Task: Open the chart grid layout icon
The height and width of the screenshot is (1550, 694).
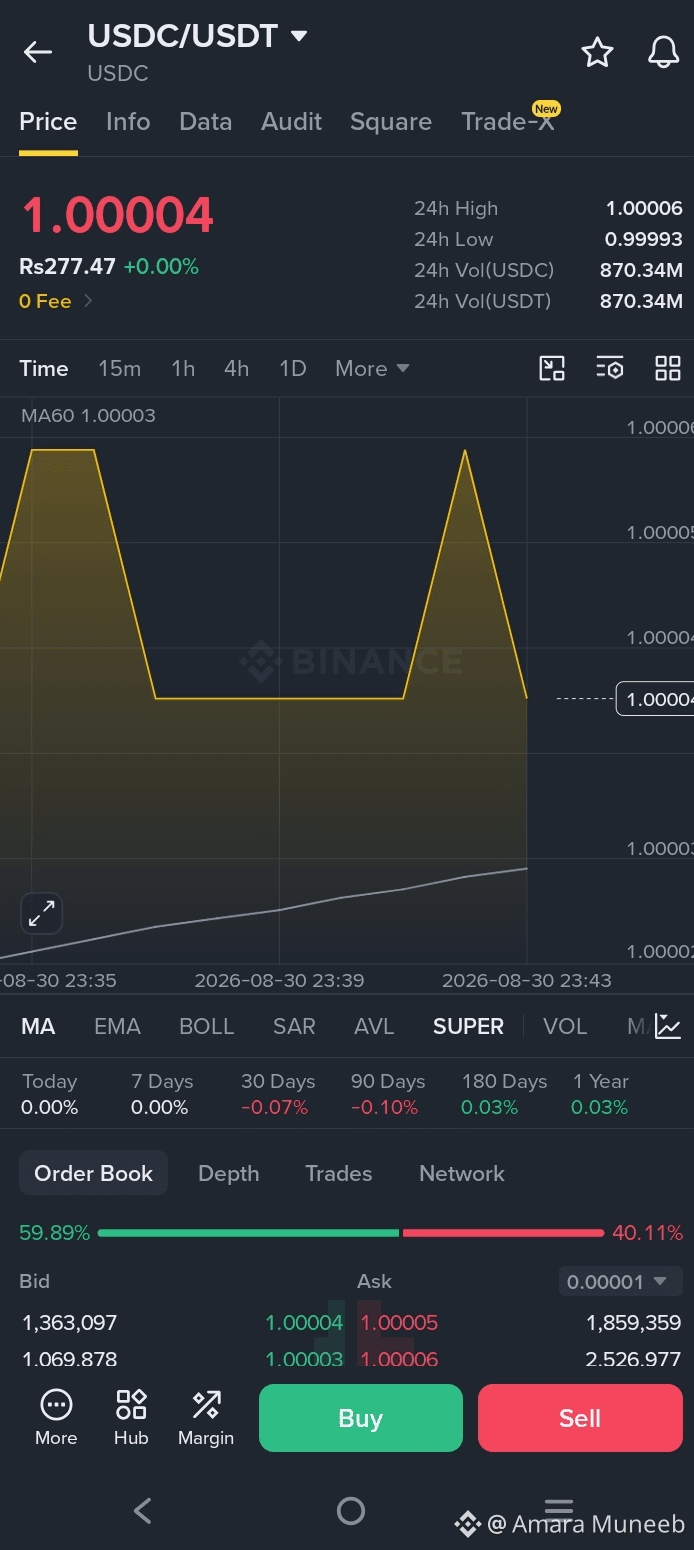Action: 667,368
